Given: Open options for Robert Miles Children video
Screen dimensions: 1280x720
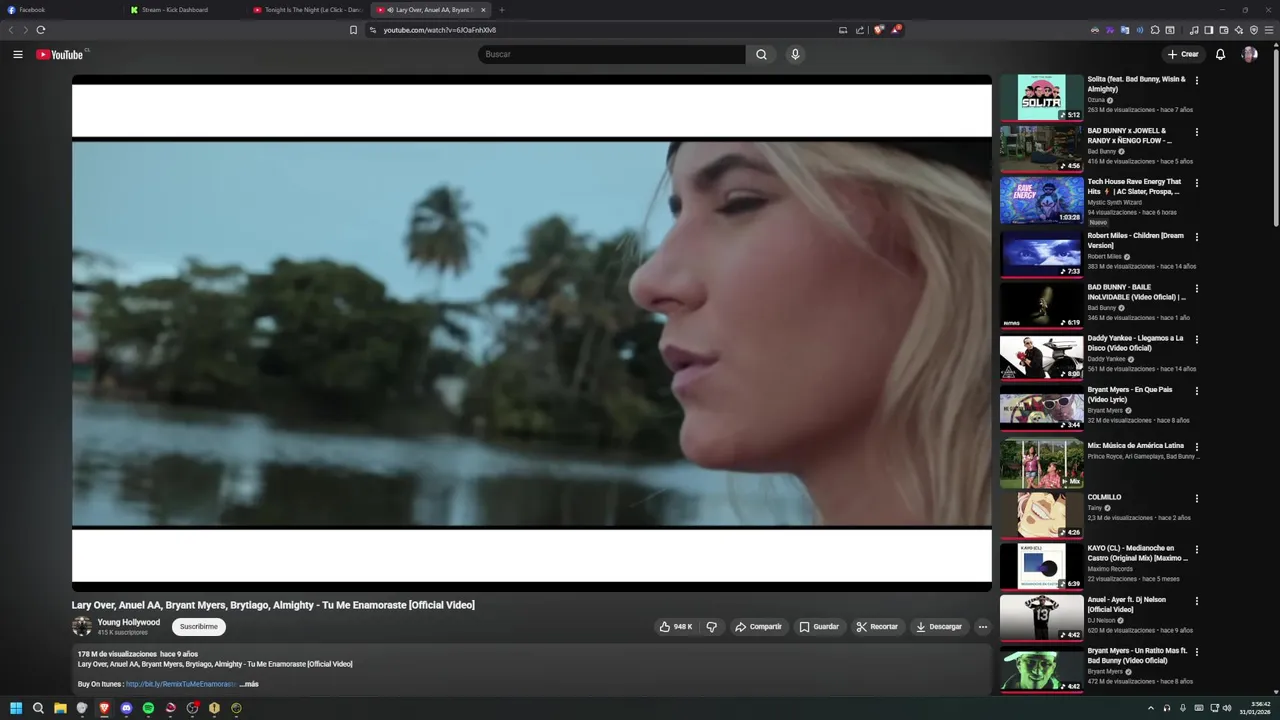Looking at the screenshot, I should 1197,237.
